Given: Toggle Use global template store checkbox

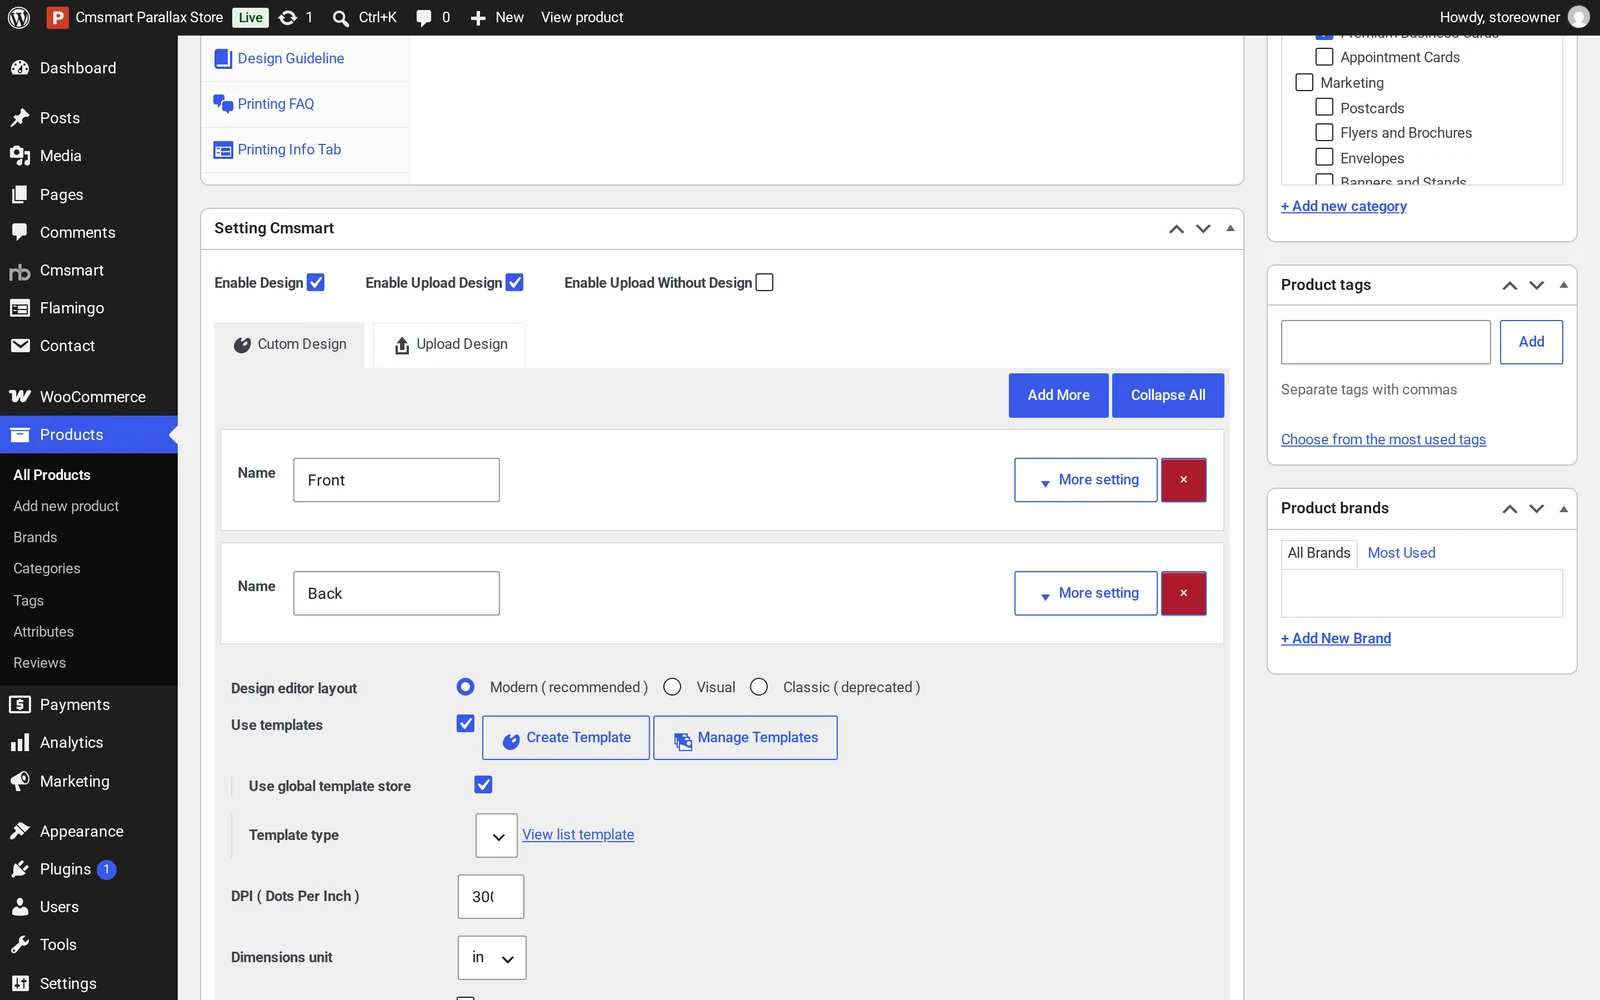Looking at the screenshot, I should 484,785.
